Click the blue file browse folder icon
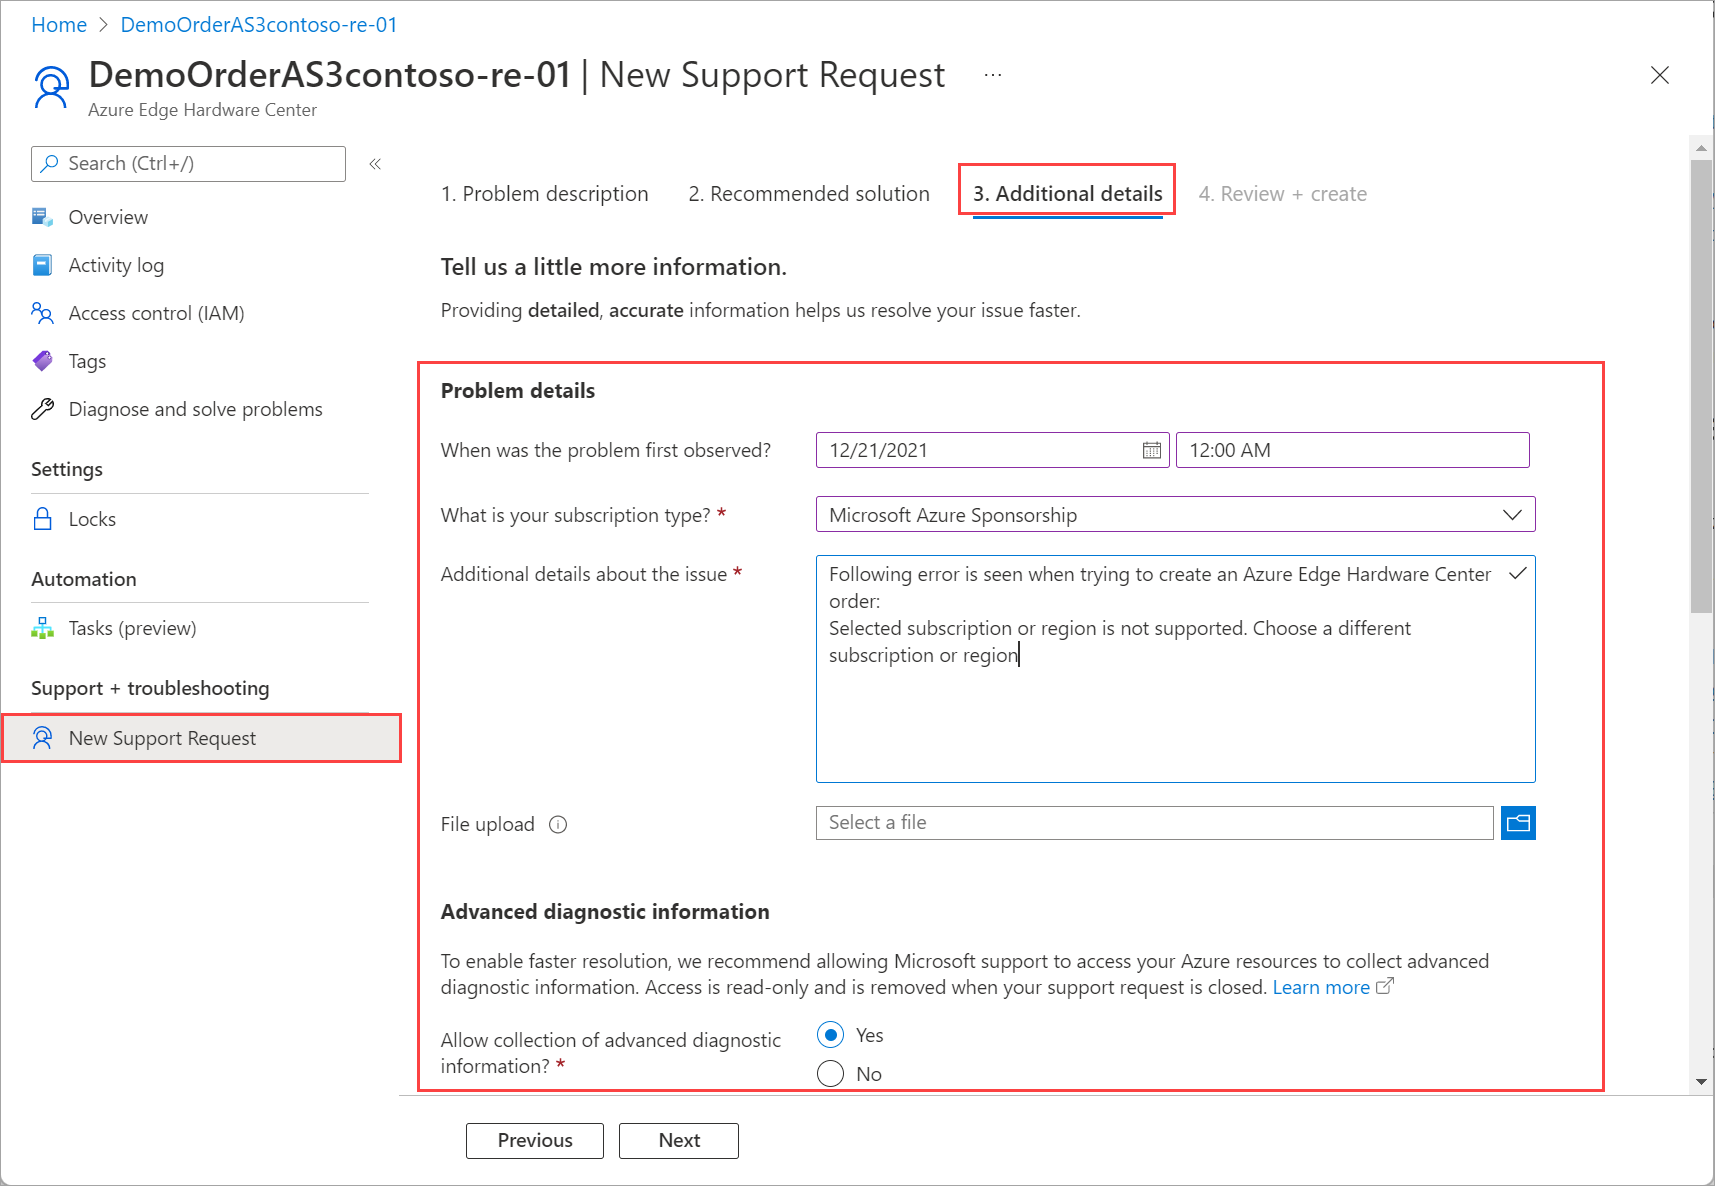This screenshot has width=1715, height=1186. click(x=1518, y=823)
